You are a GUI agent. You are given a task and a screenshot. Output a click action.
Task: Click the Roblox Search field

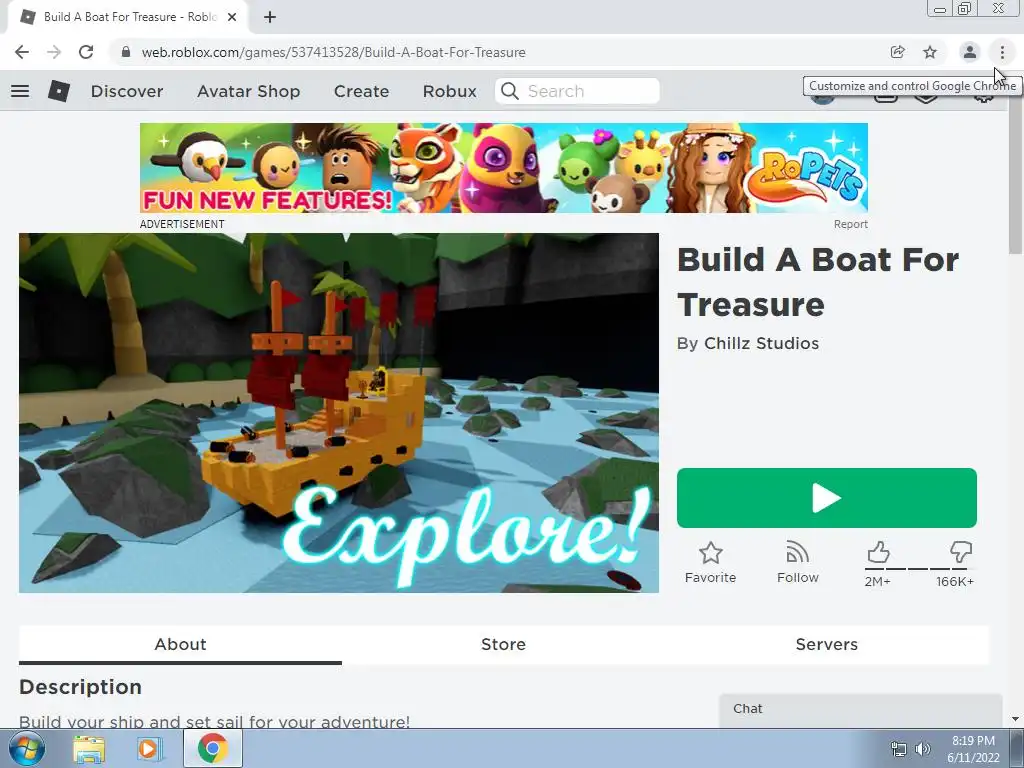577,91
